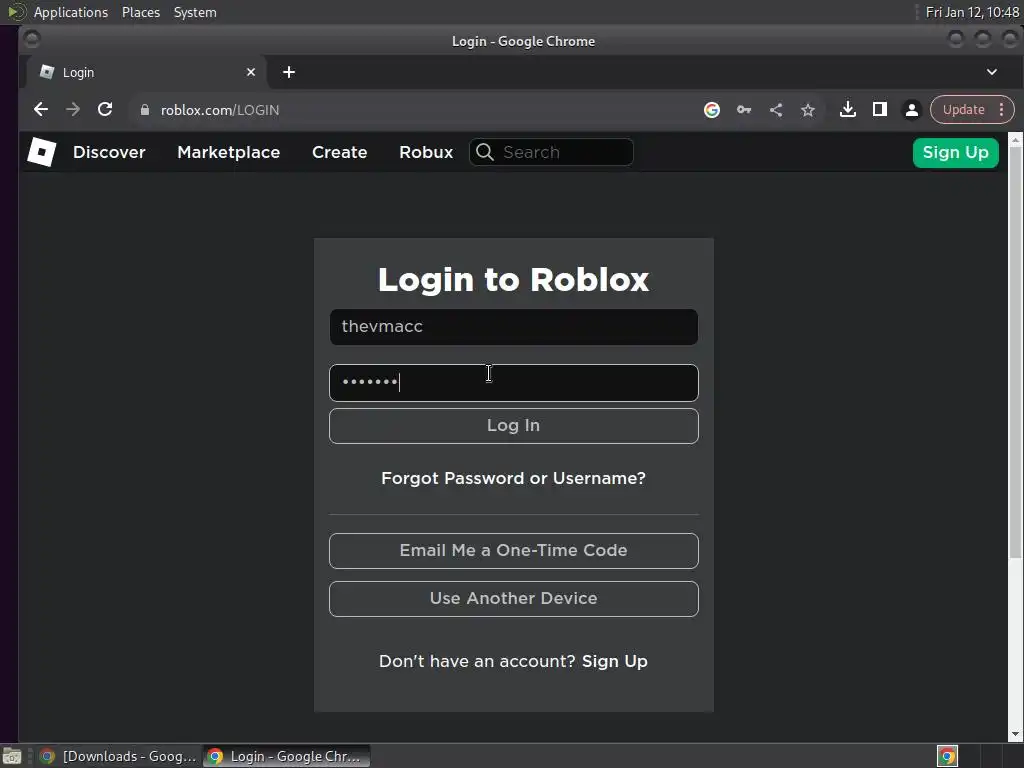Open Chrome three-dot menu
1024x768 pixels.
coord(1001,110)
